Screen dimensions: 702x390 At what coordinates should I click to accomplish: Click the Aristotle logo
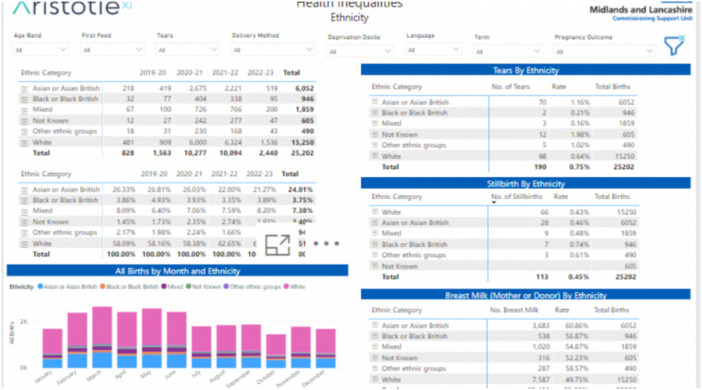[x=72, y=7]
